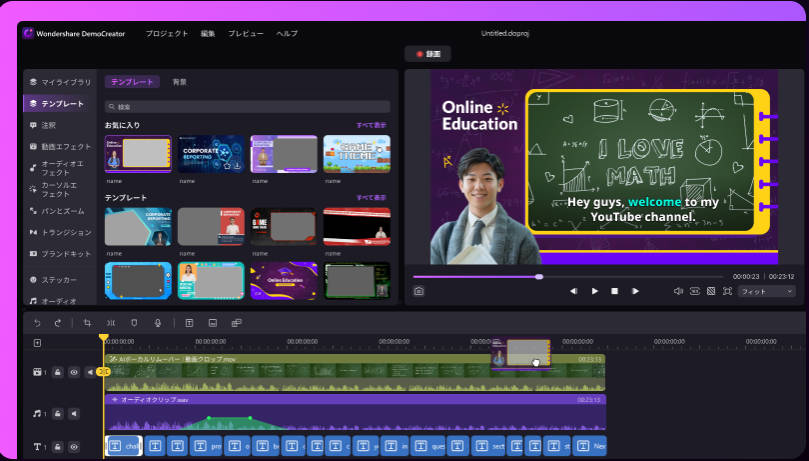Click the preview volume speaker icon
This screenshot has width=809, height=461.
(x=678, y=291)
